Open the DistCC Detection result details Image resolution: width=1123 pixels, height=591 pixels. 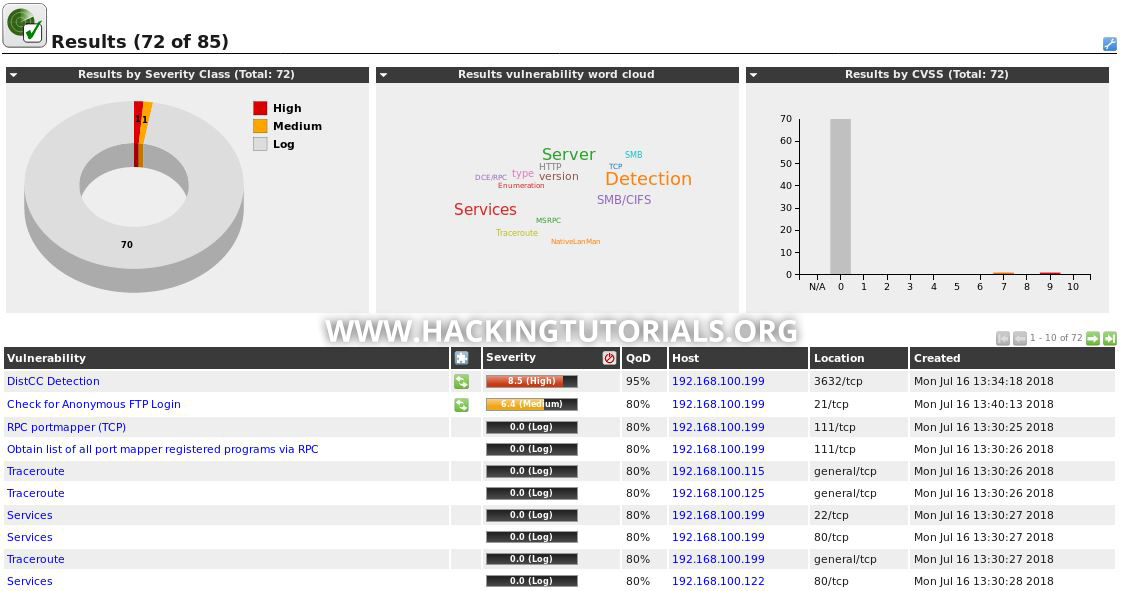coord(52,381)
